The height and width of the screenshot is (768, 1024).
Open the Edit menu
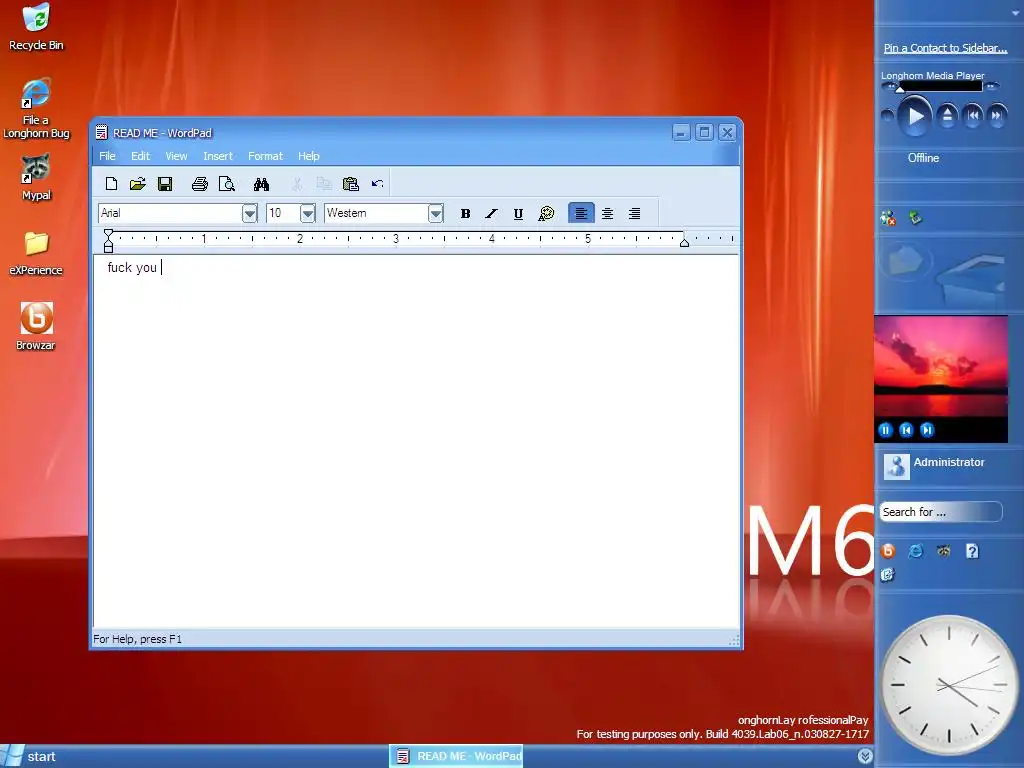pos(140,156)
